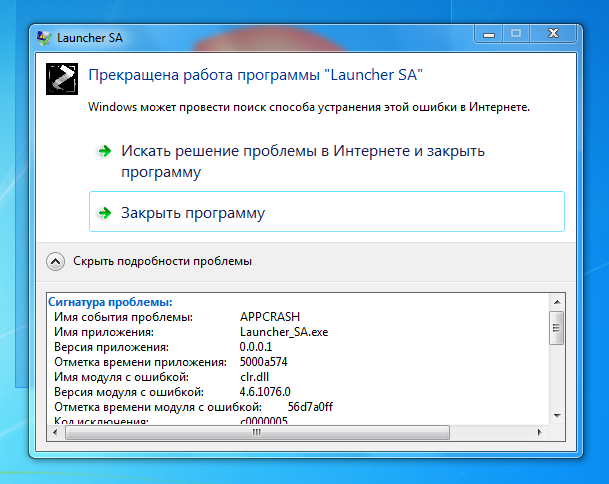The width and height of the screenshot is (609, 484).
Task: Click the label 'Отметка времени модуля с ошибкой:'
Action: coord(158,407)
